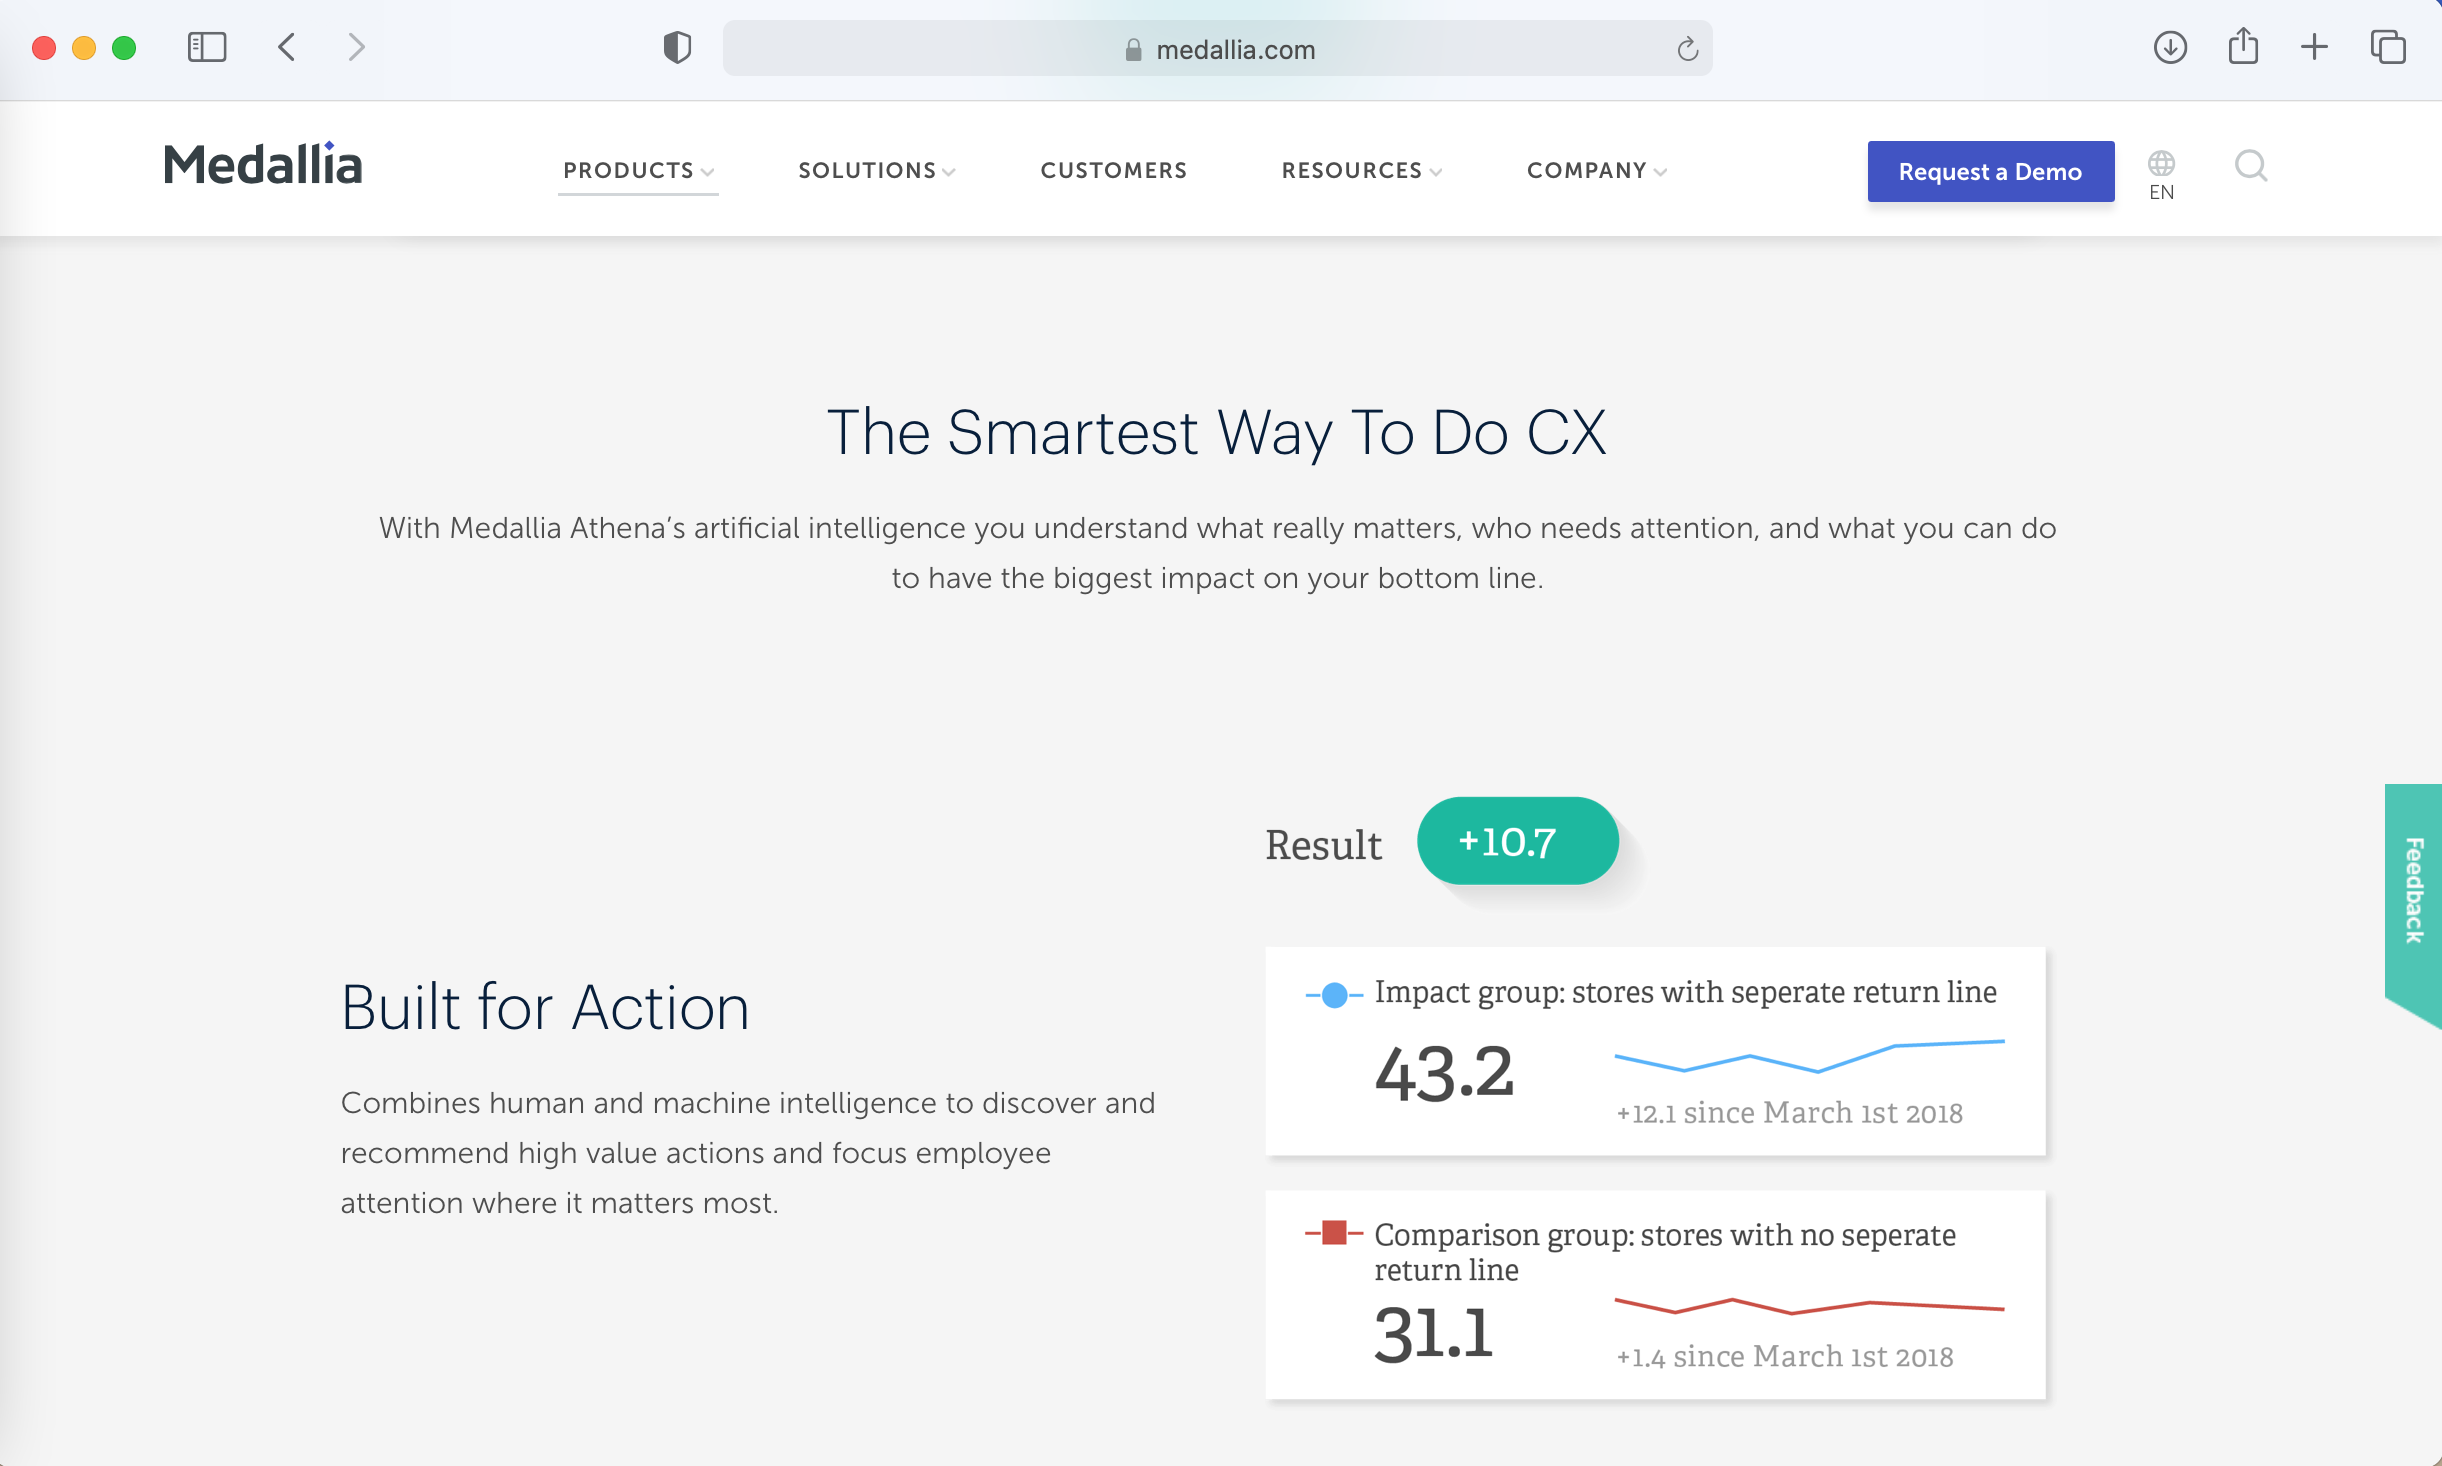Open the privacy report shield icon
The width and height of the screenshot is (2442, 1466).
(677, 47)
